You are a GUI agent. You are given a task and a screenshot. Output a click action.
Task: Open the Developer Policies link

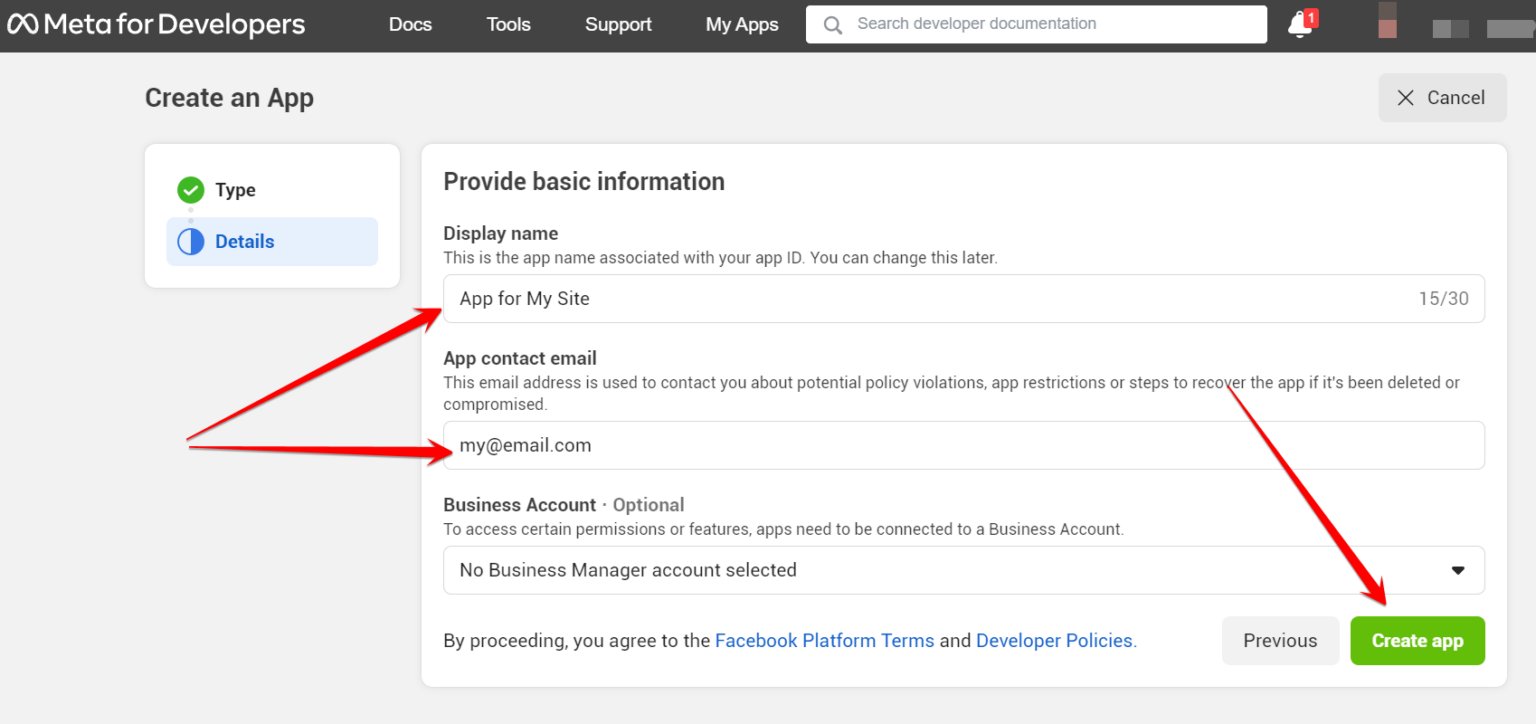click(x=1056, y=641)
